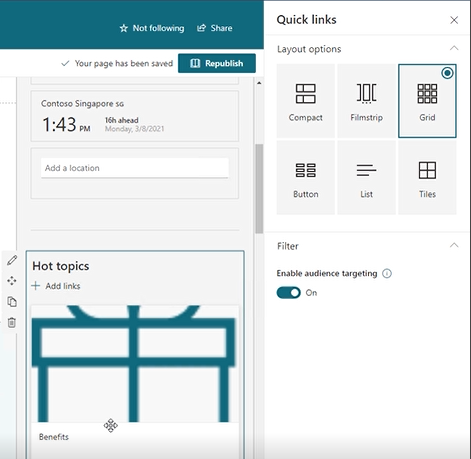Click the Add a location field
Image resolution: width=471 pixels, height=459 pixels.
(x=135, y=168)
